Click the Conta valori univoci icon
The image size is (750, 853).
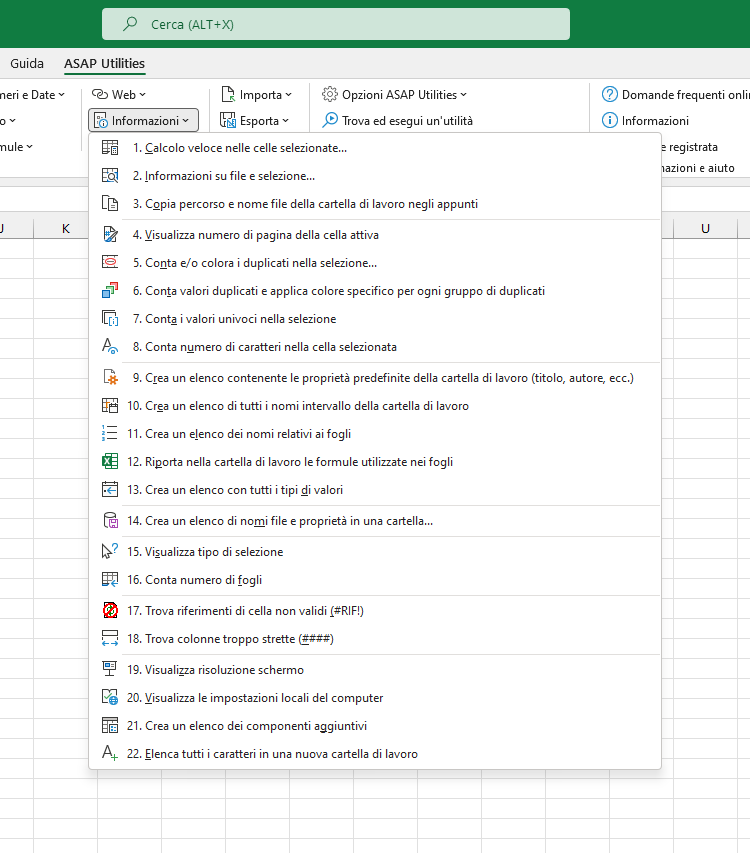pos(110,318)
